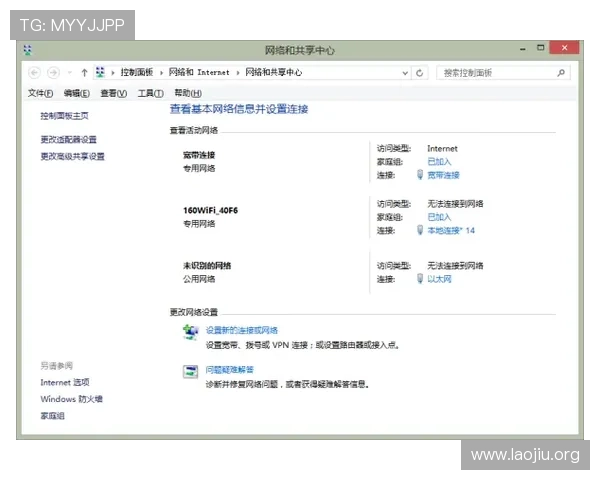Click the Forward navigation arrow
This screenshot has width=600, height=480.
tap(53, 72)
